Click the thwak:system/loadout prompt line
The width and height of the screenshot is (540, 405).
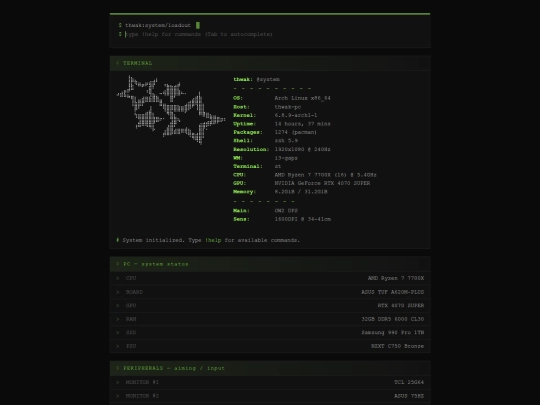[158, 25]
